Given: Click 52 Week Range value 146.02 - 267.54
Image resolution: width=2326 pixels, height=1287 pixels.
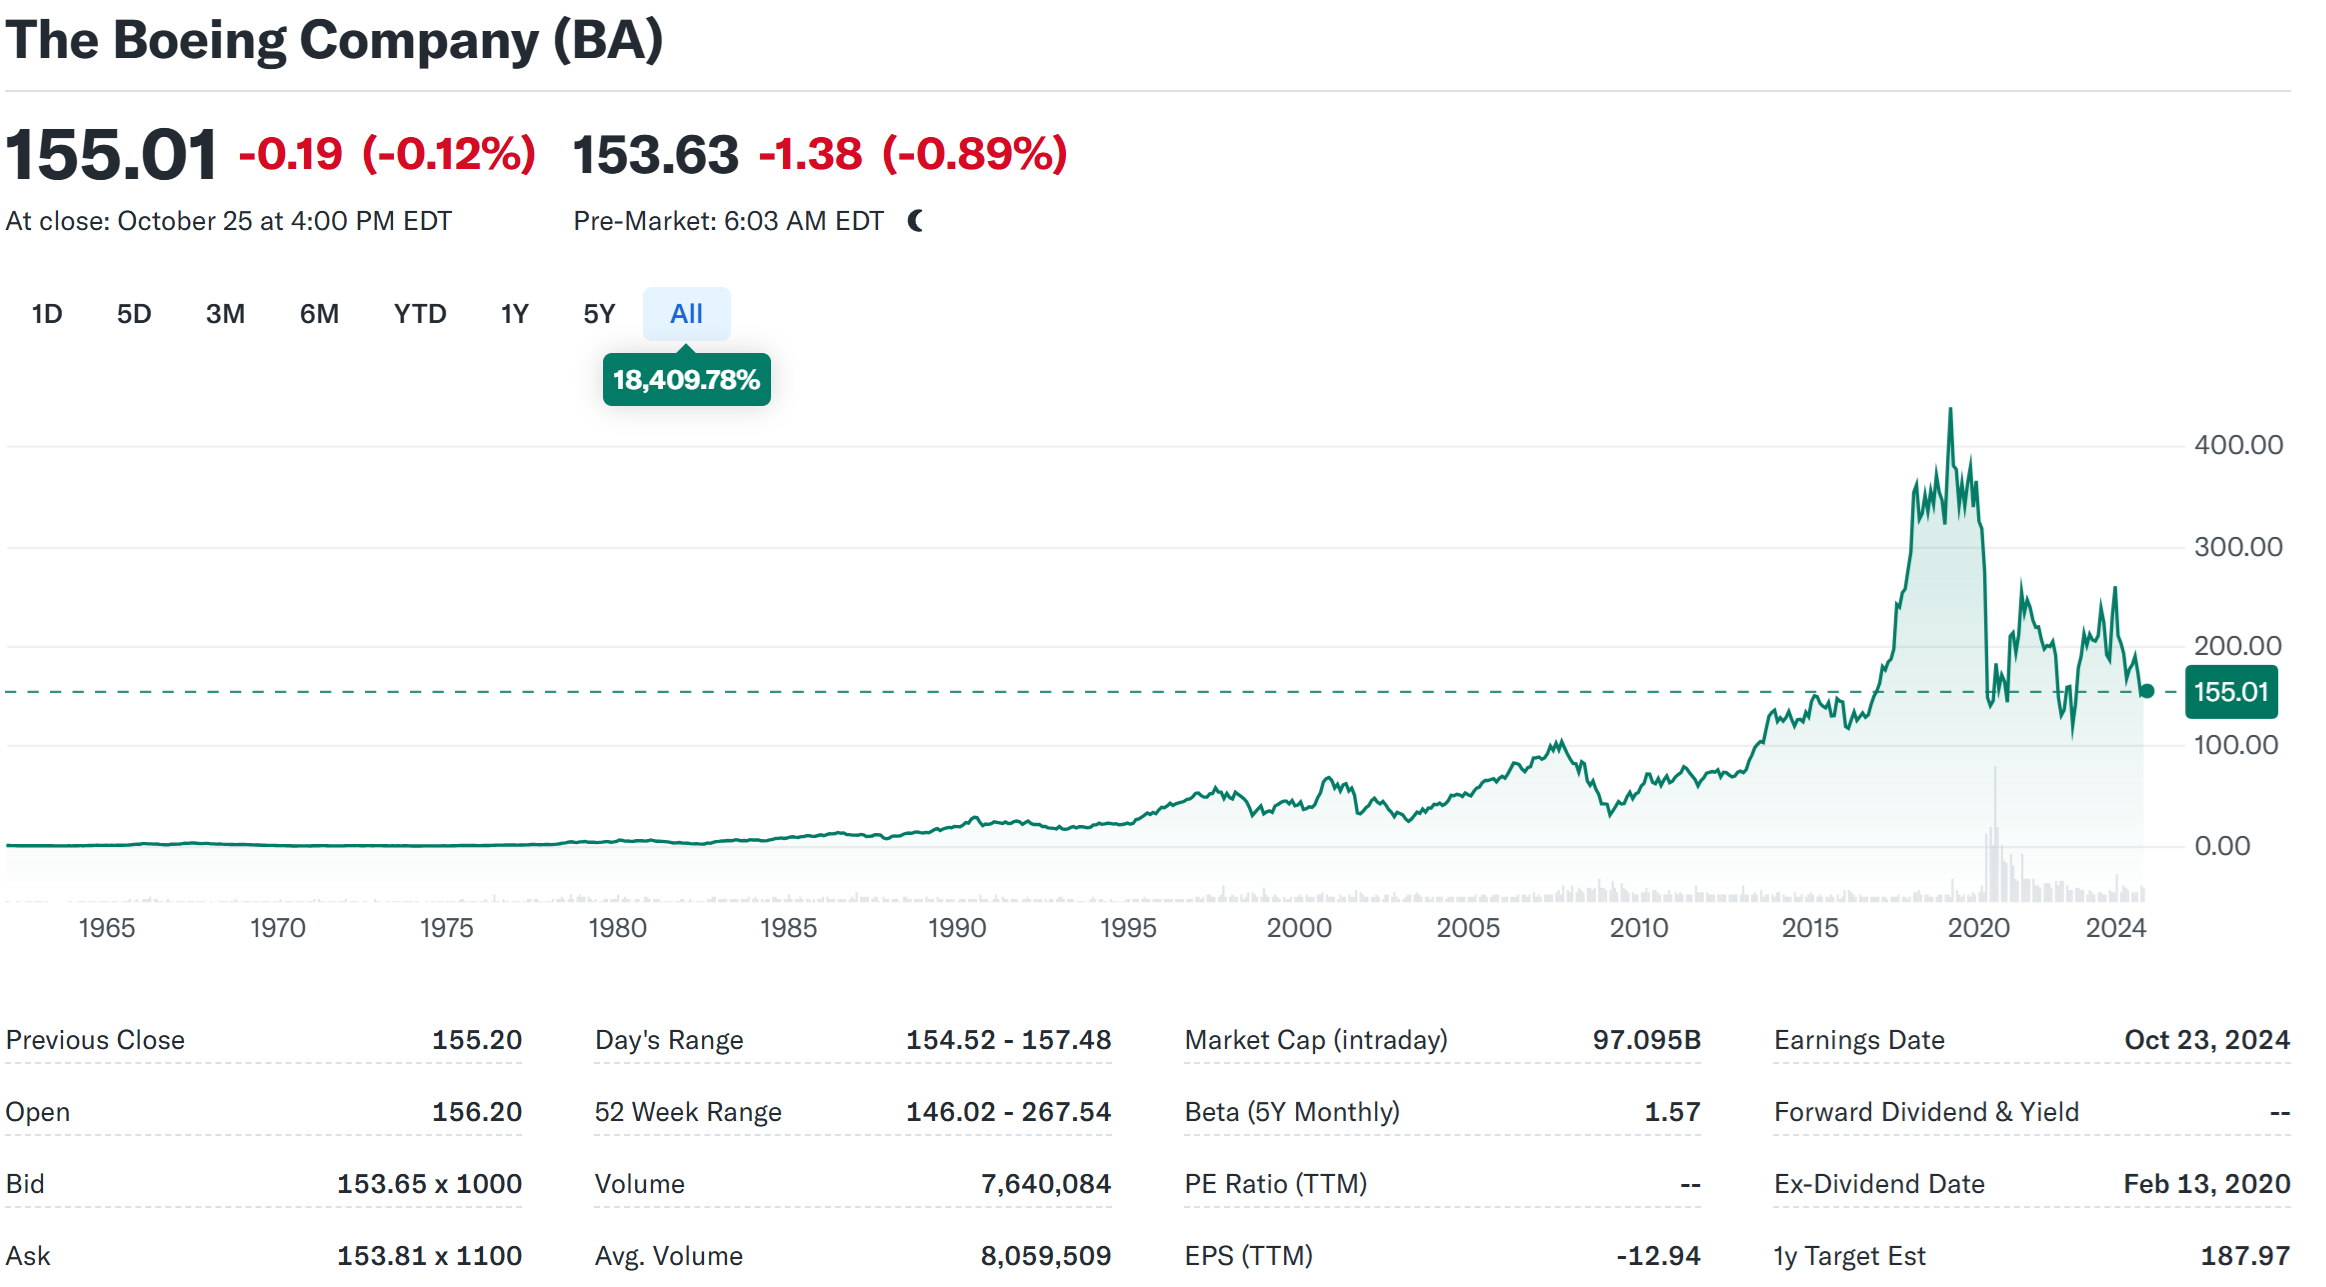Looking at the screenshot, I should pos(1008,1112).
